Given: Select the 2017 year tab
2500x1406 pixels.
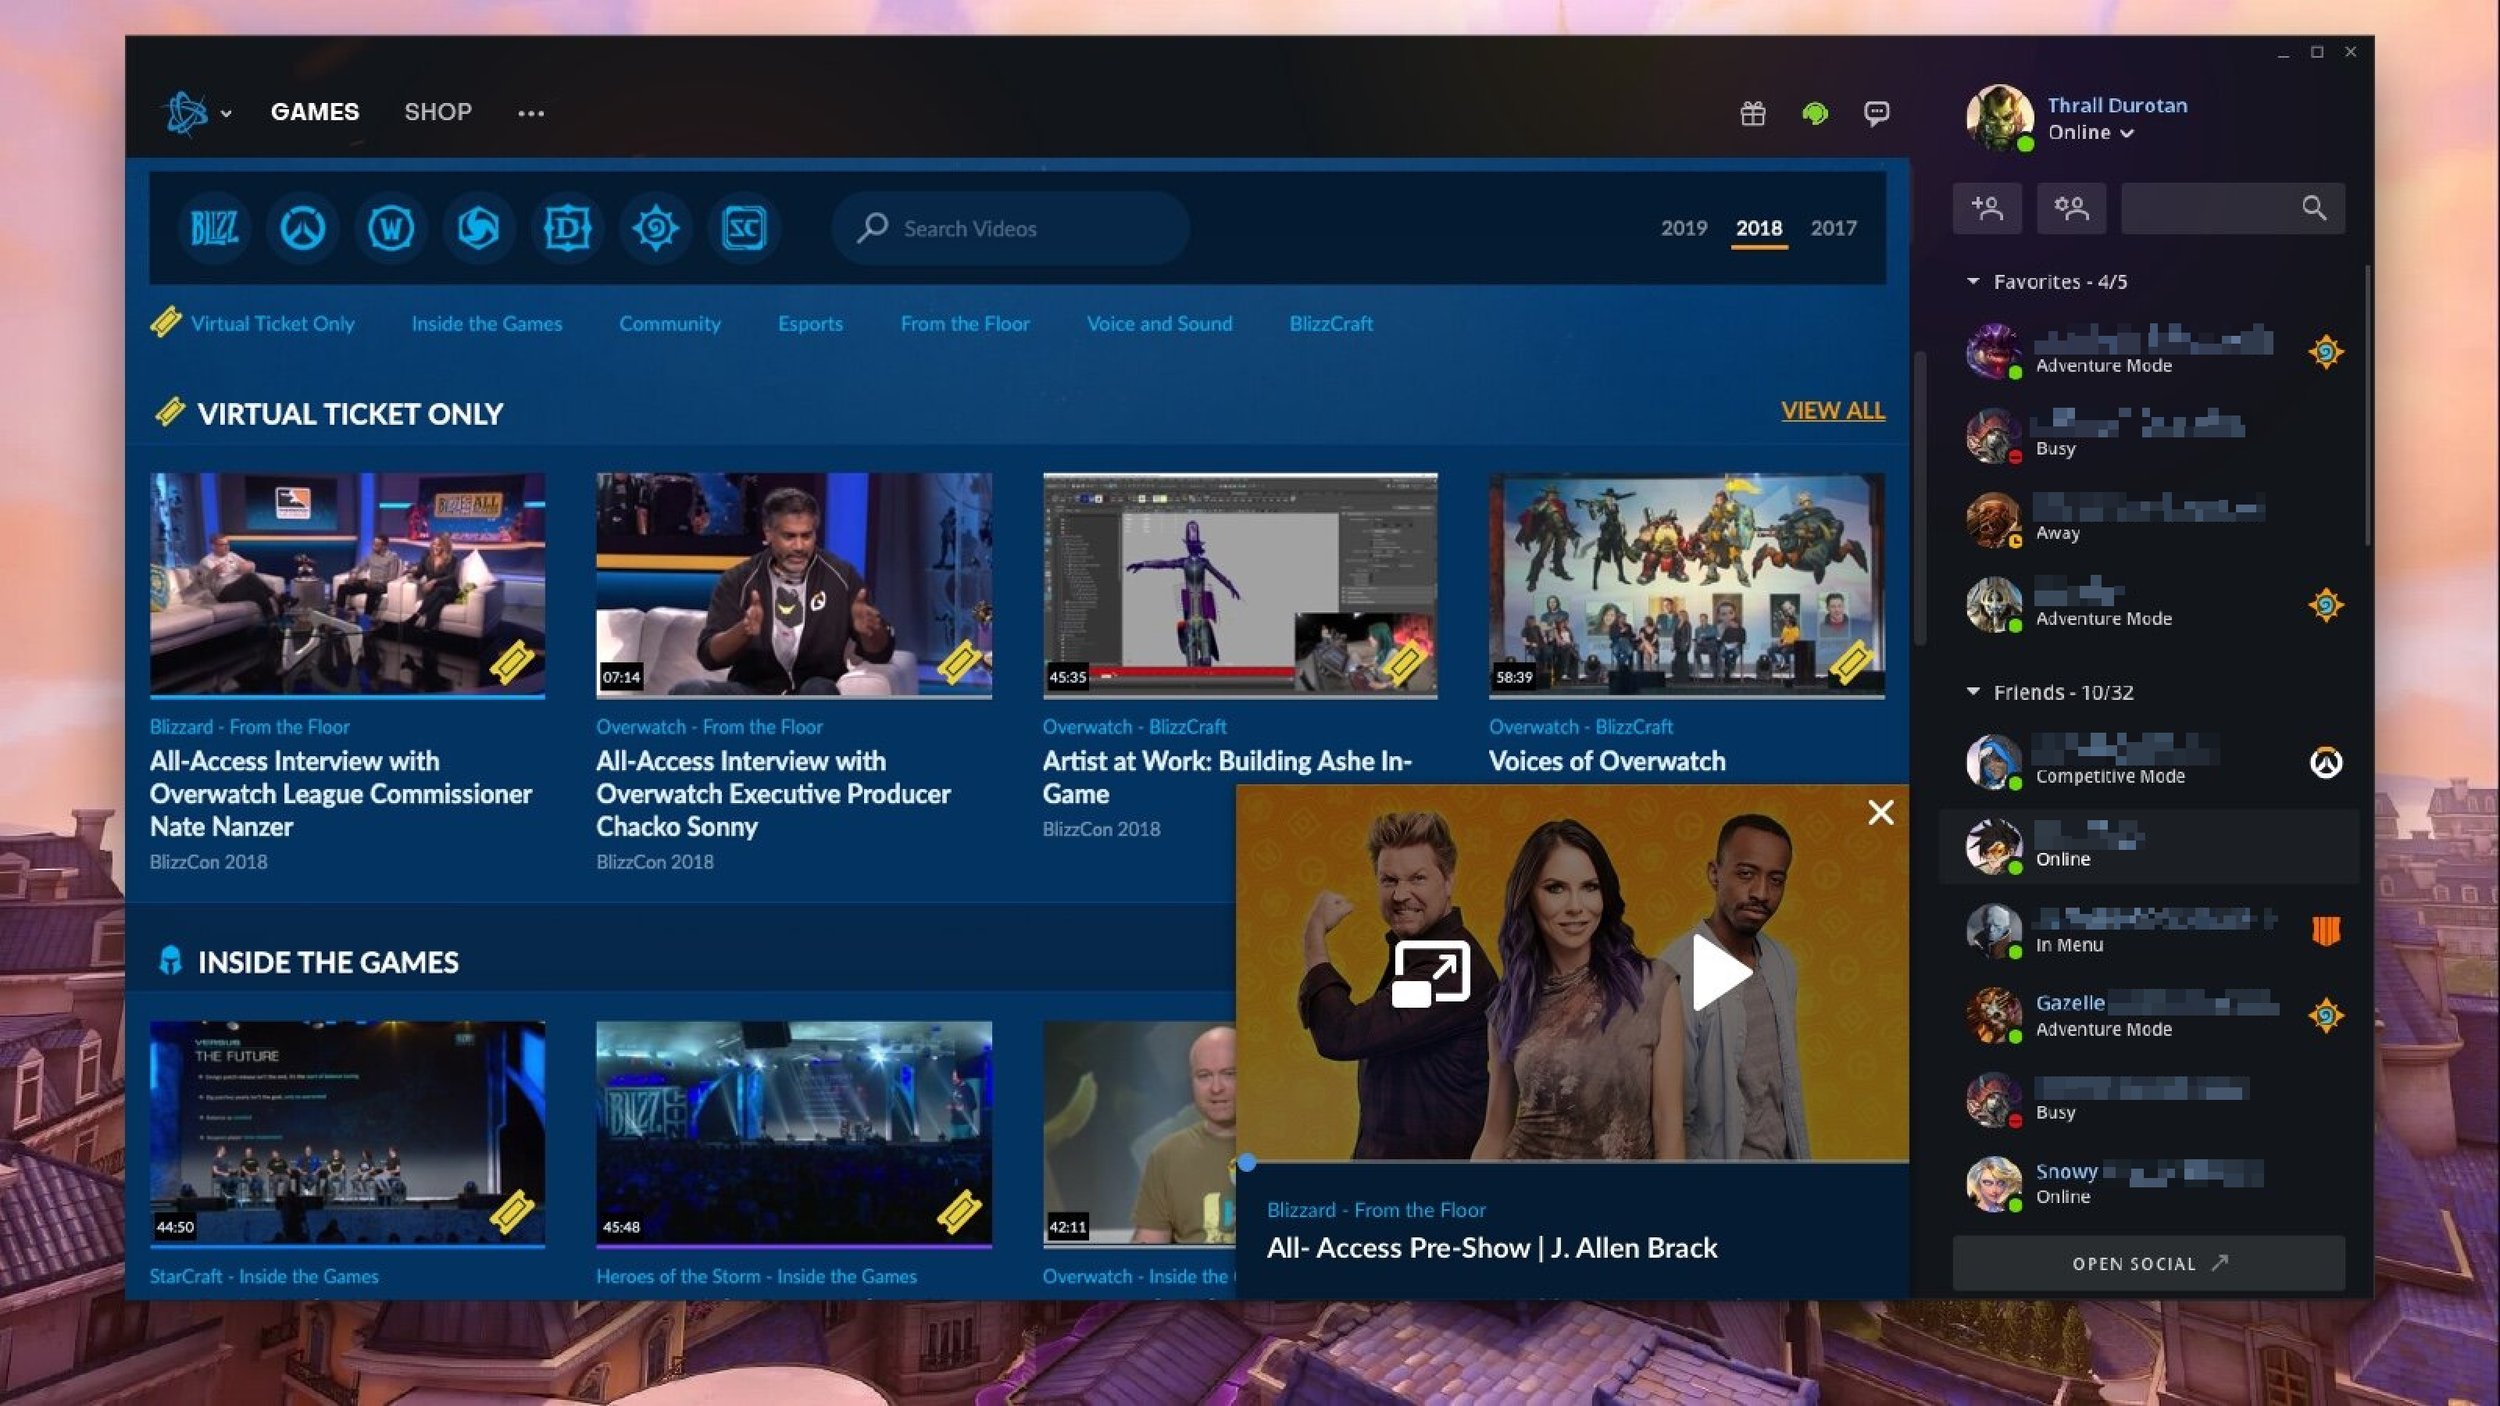Looking at the screenshot, I should [1833, 228].
